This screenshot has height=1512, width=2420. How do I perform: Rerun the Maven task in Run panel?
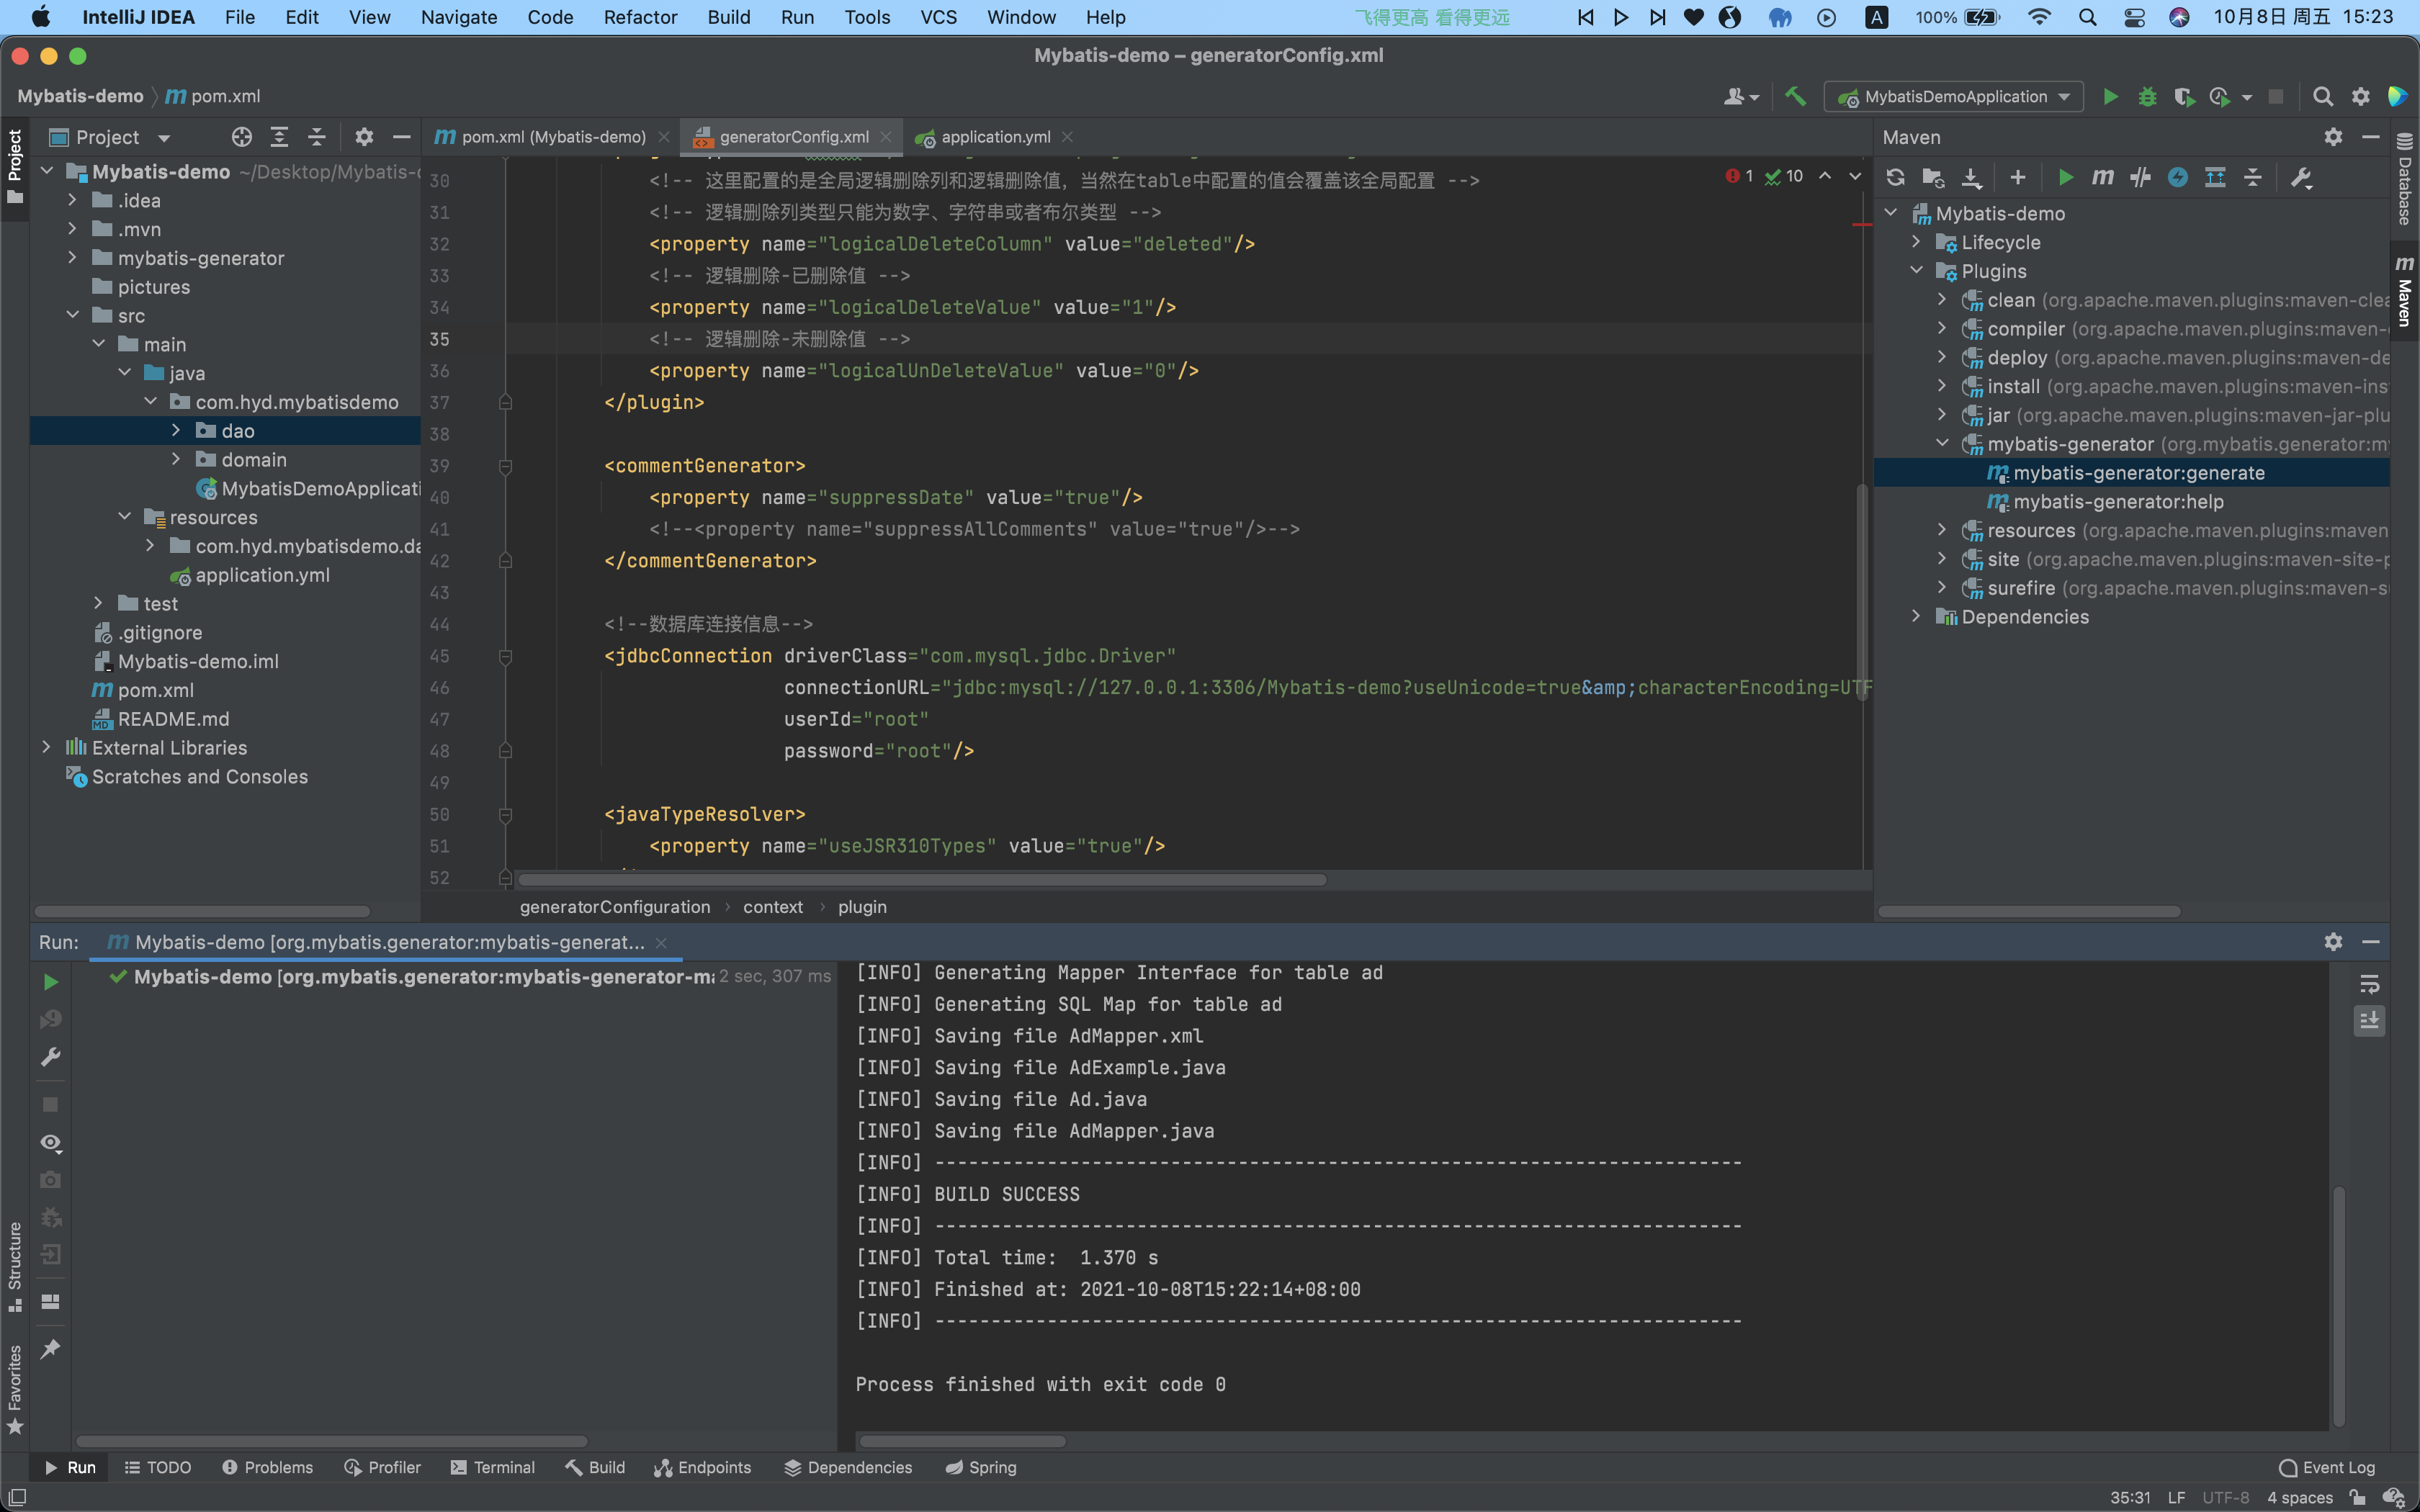[x=50, y=982]
